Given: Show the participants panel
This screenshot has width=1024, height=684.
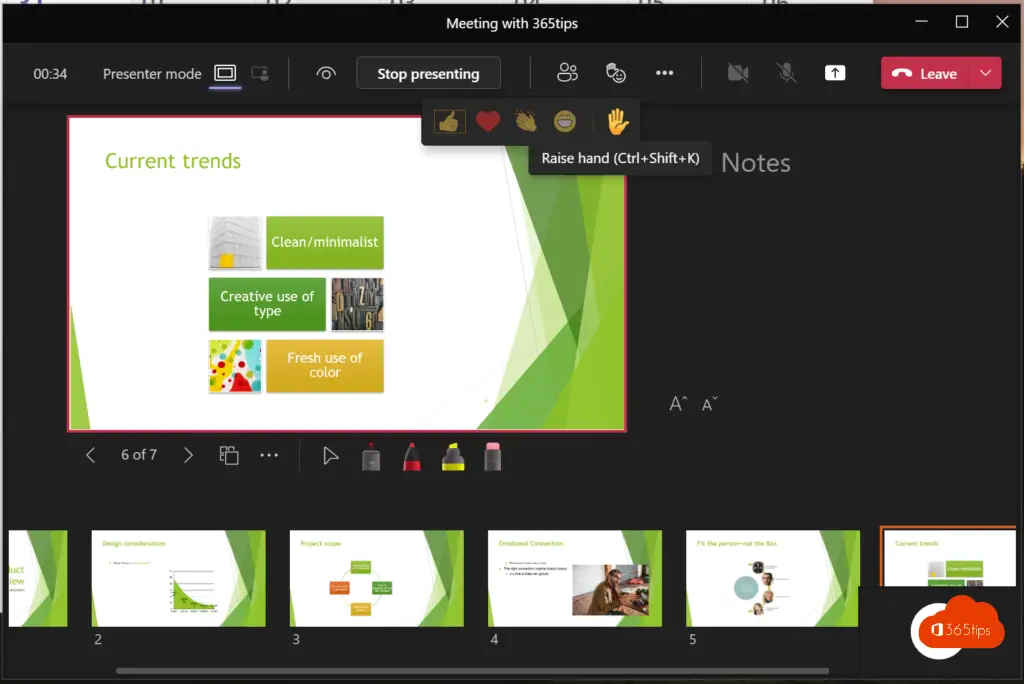Looking at the screenshot, I should point(568,73).
